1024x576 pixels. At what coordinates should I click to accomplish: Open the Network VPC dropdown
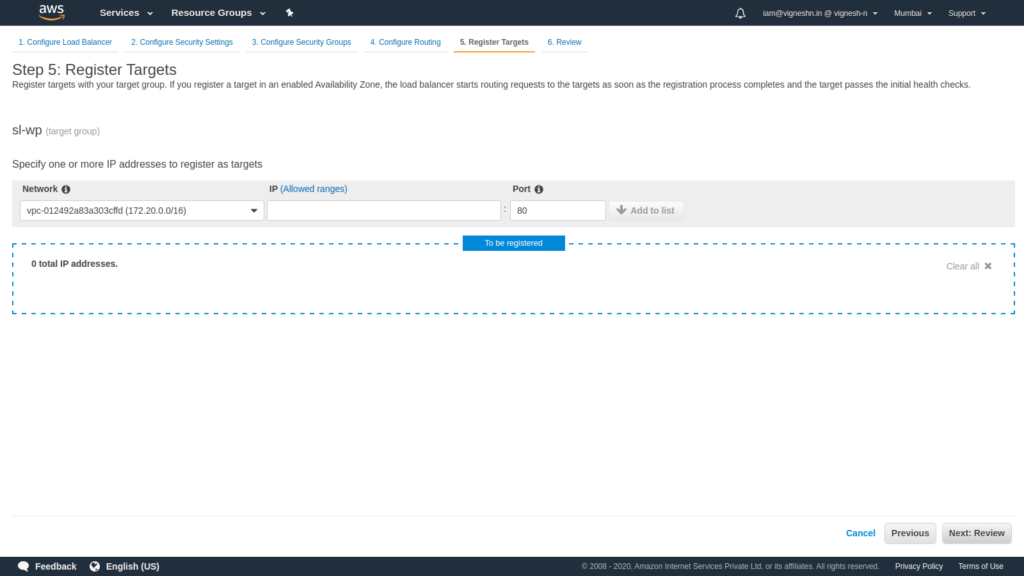pyautogui.click(x=142, y=210)
